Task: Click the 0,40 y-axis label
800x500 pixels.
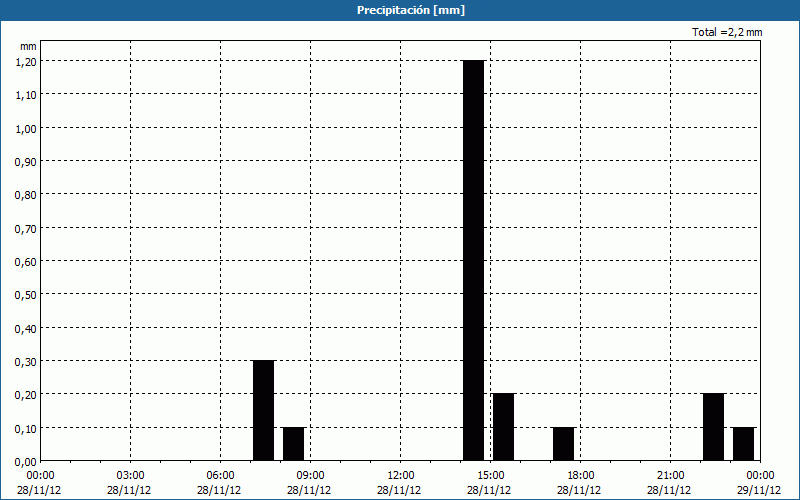Action: tap(26, 328)
